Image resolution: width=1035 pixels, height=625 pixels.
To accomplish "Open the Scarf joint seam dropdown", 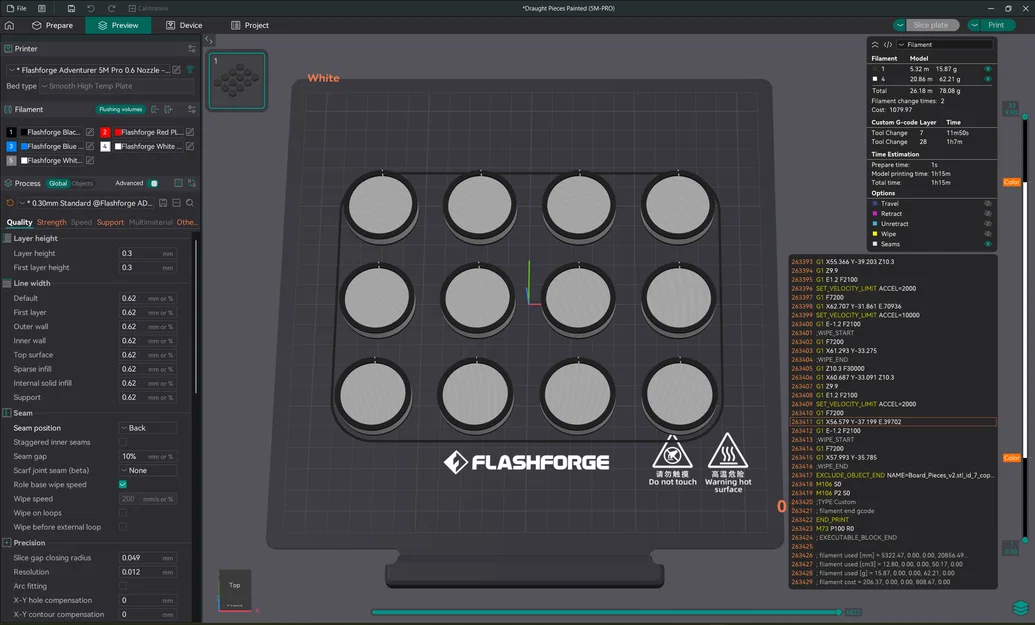I will click(x=147, y=471).
